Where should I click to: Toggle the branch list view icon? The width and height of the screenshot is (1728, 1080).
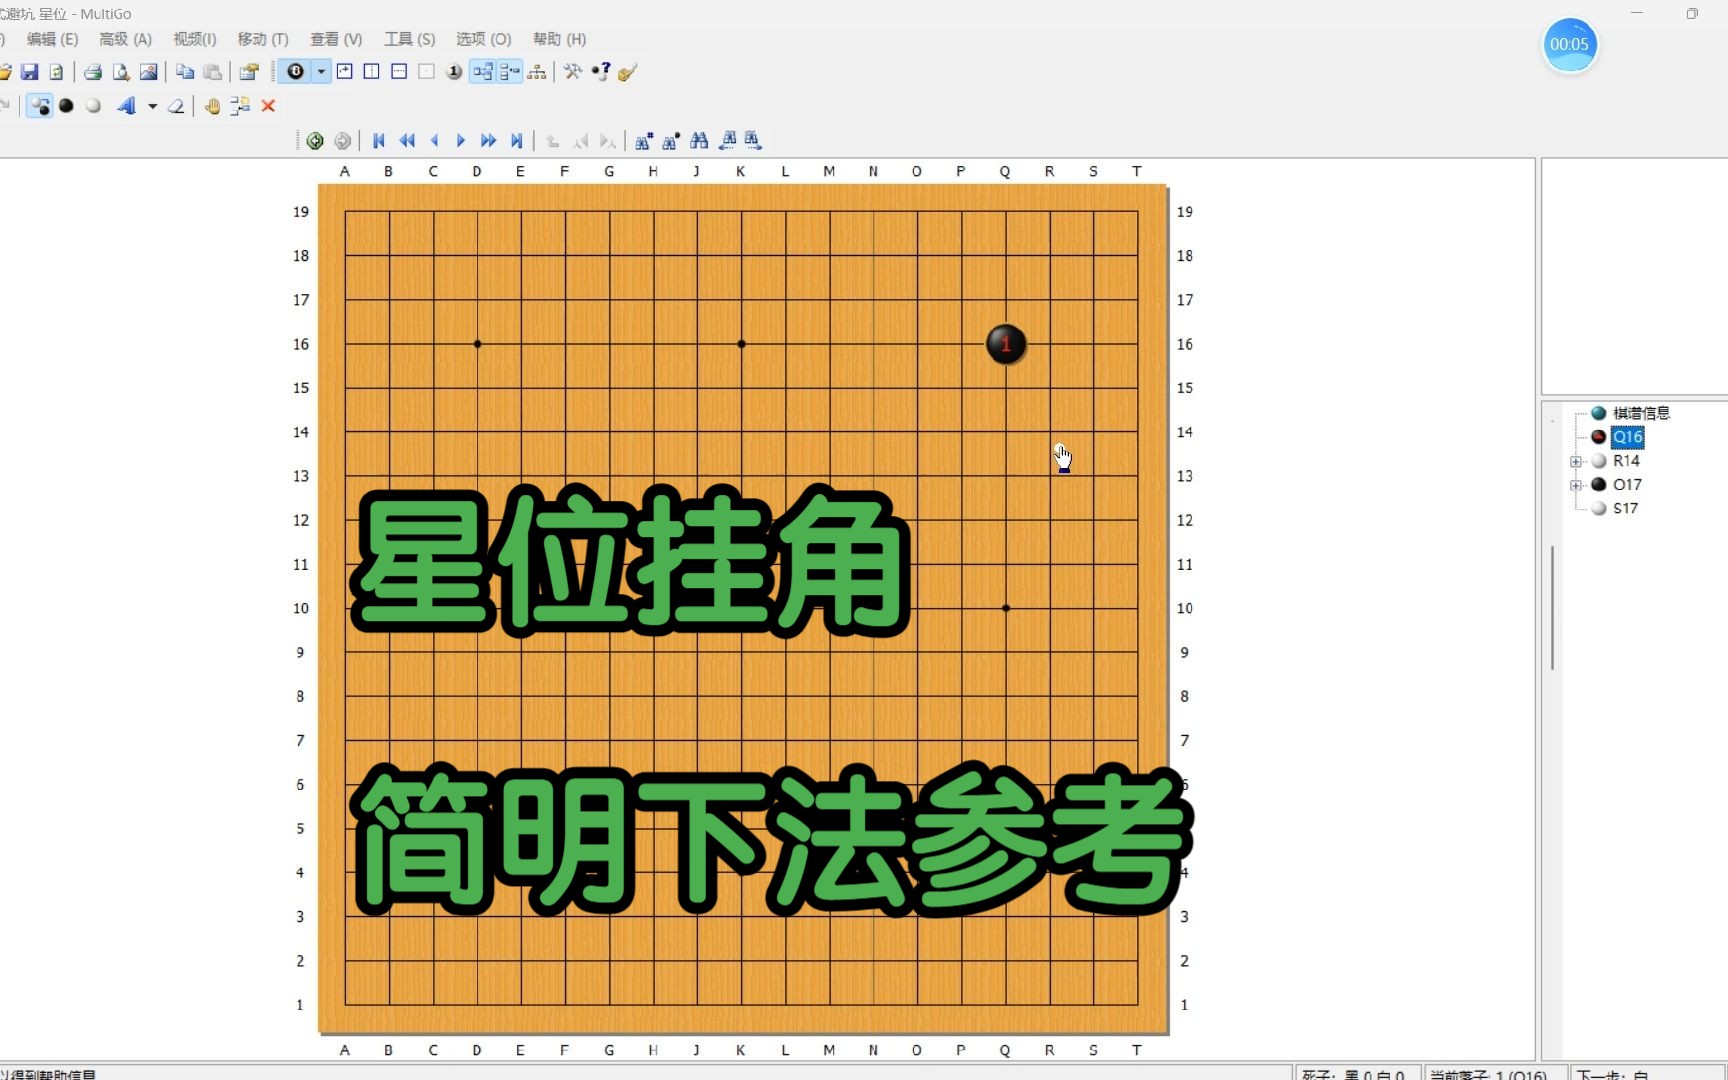click(510, 72)
